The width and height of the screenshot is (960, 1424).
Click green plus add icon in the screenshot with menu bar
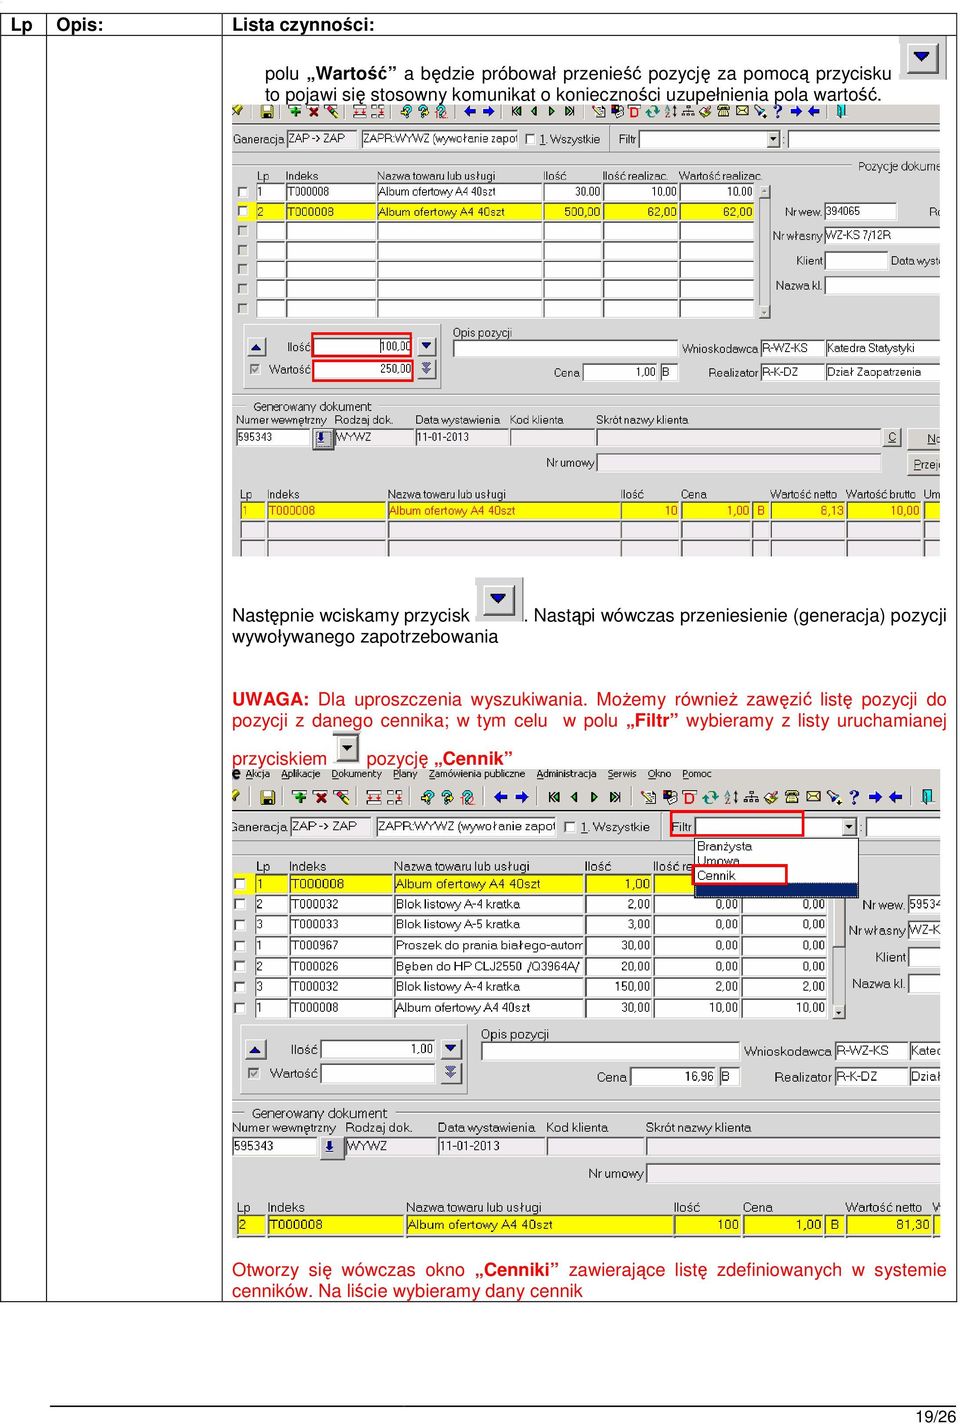(299, 797)
